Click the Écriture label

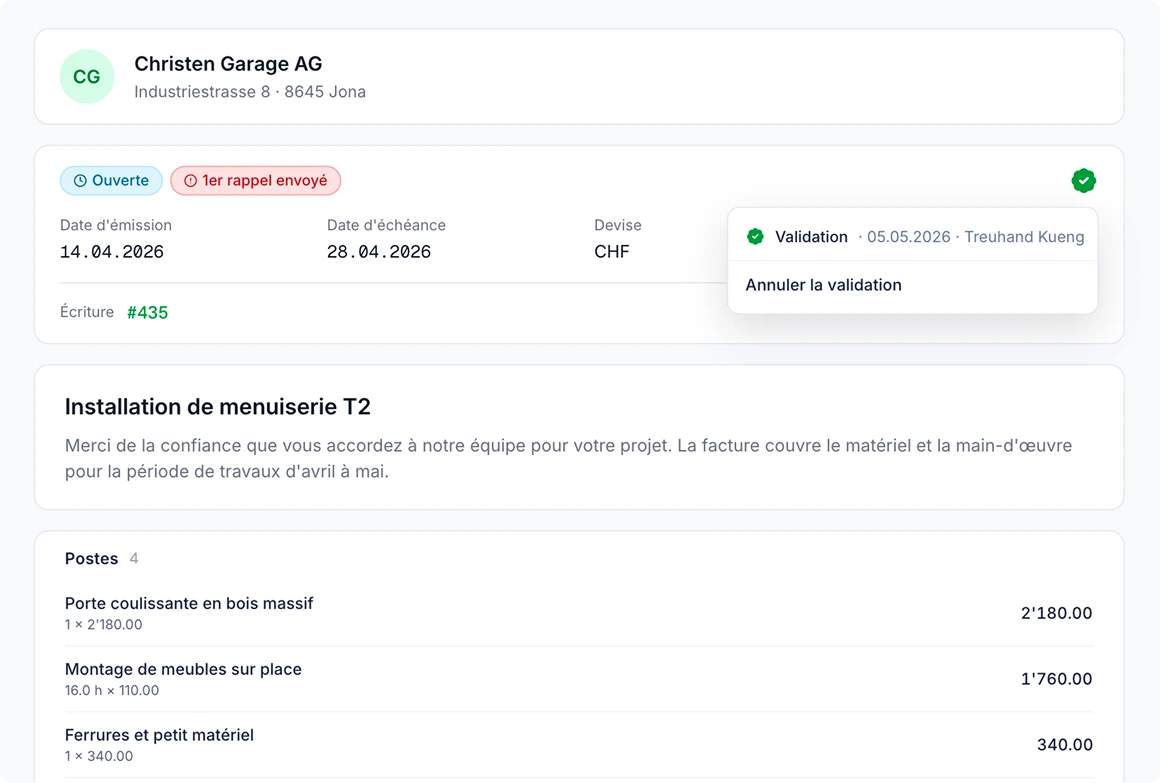click(x=87, y=312)
